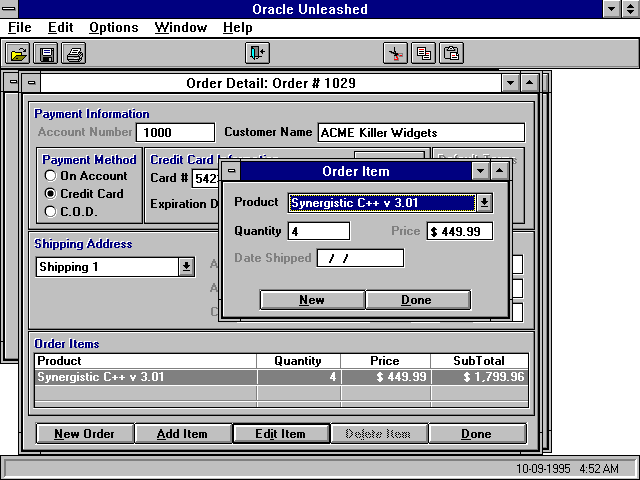Viewport: 640px width, 480px height.
Task: Click the print toolbar icon
Action: tap(74, 53)
